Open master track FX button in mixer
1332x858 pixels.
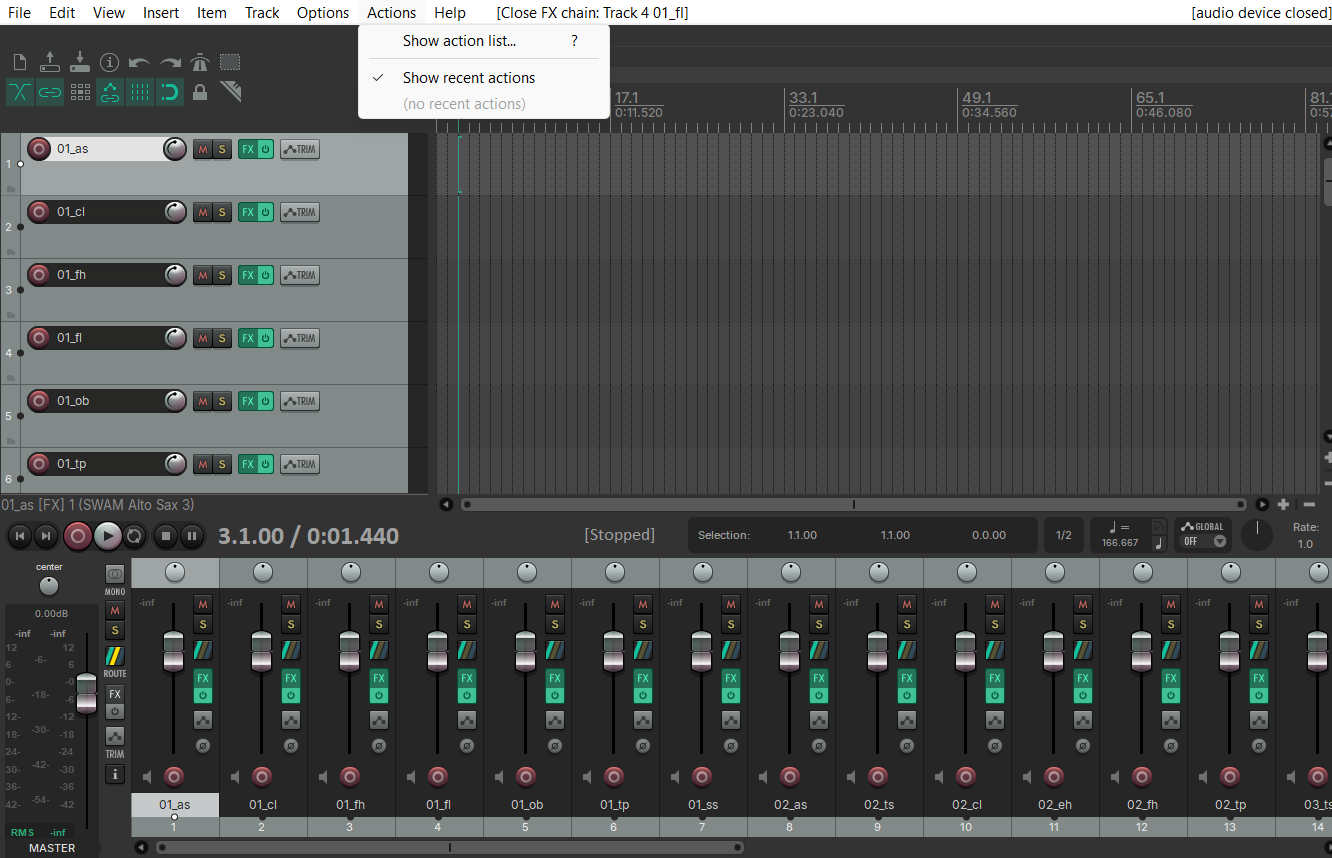(x=115, y=694)
